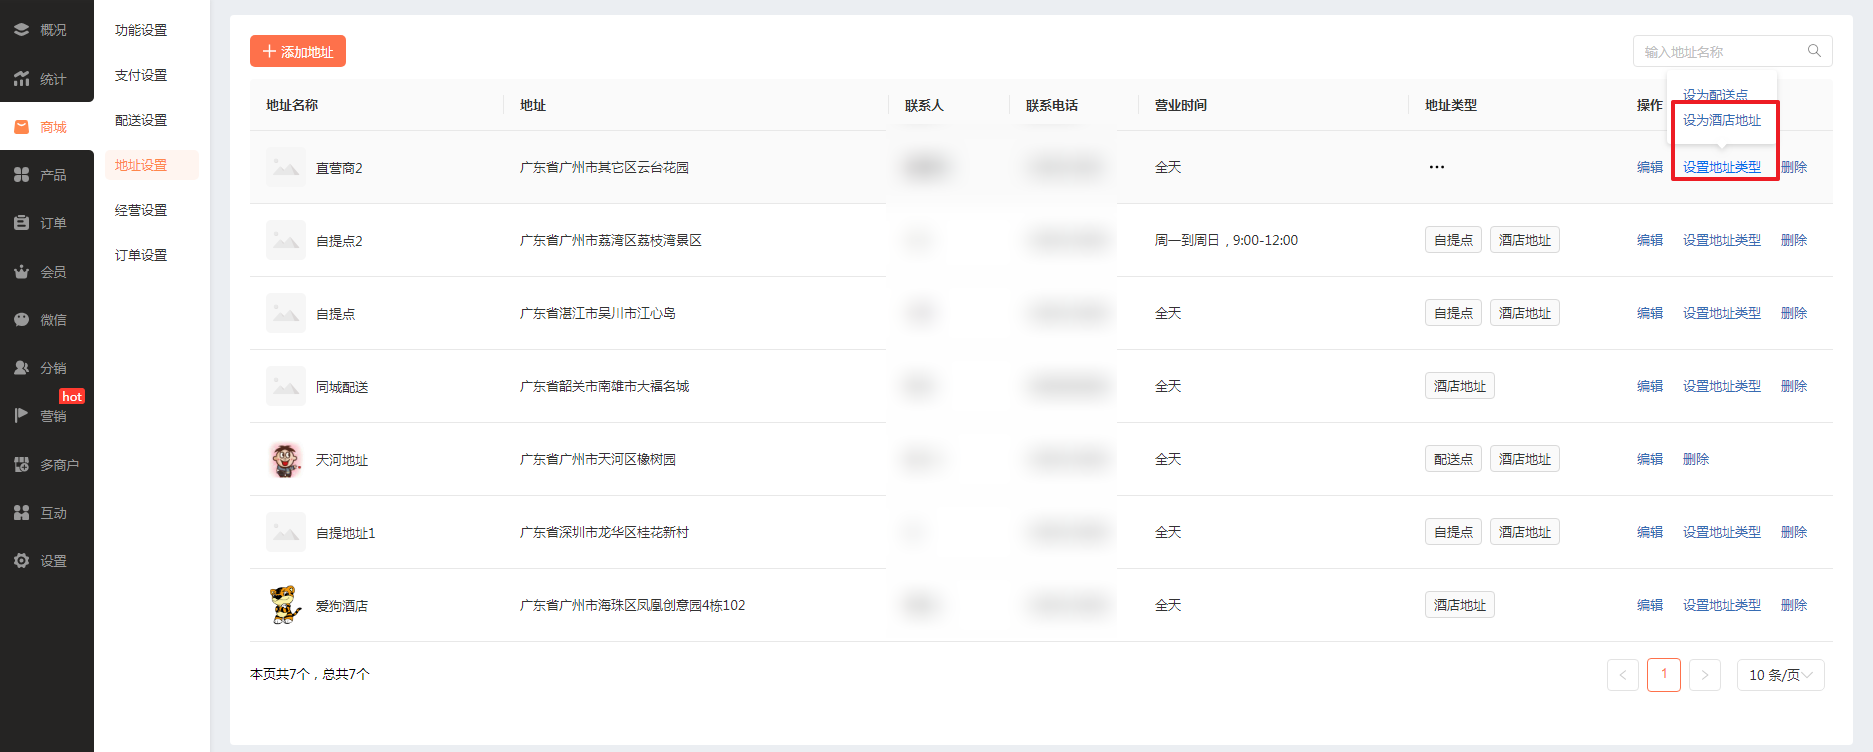Open 订单设置 submenu item
Screen dimensions: 1873x752
(141, 255)
